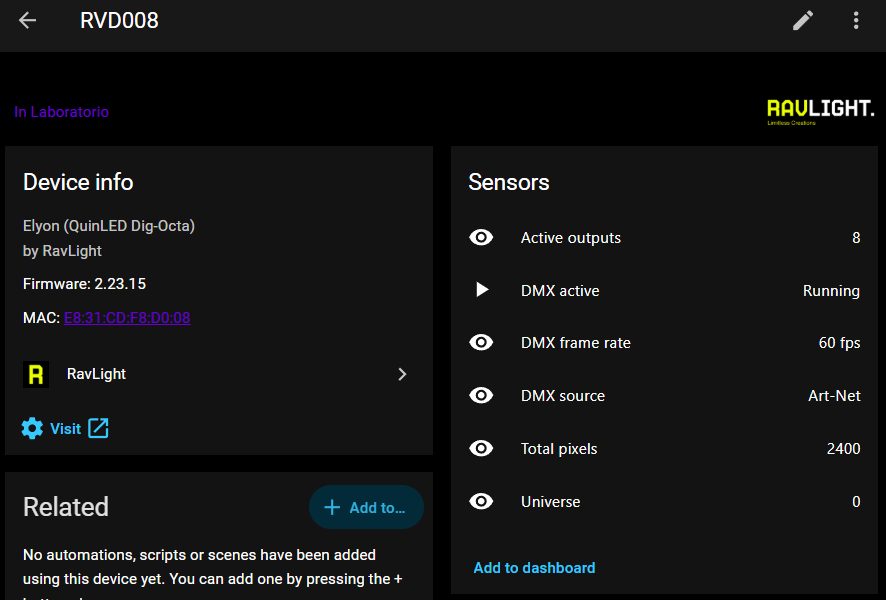This screenshot has height=600, width=886.
Task: Click the play icon for DMX active
Action: tap(481, 290)
